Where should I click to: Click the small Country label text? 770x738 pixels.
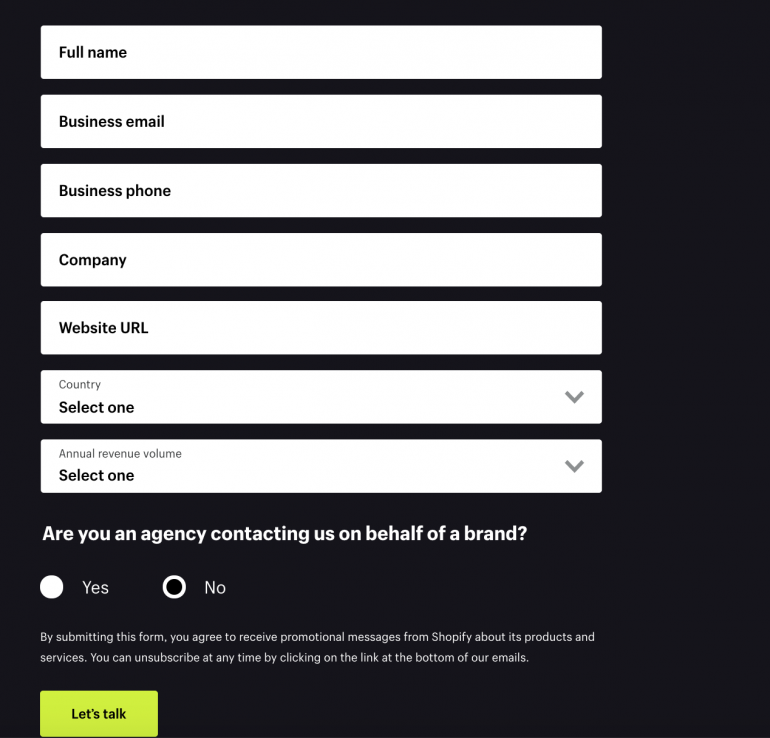tap(80, 384)
